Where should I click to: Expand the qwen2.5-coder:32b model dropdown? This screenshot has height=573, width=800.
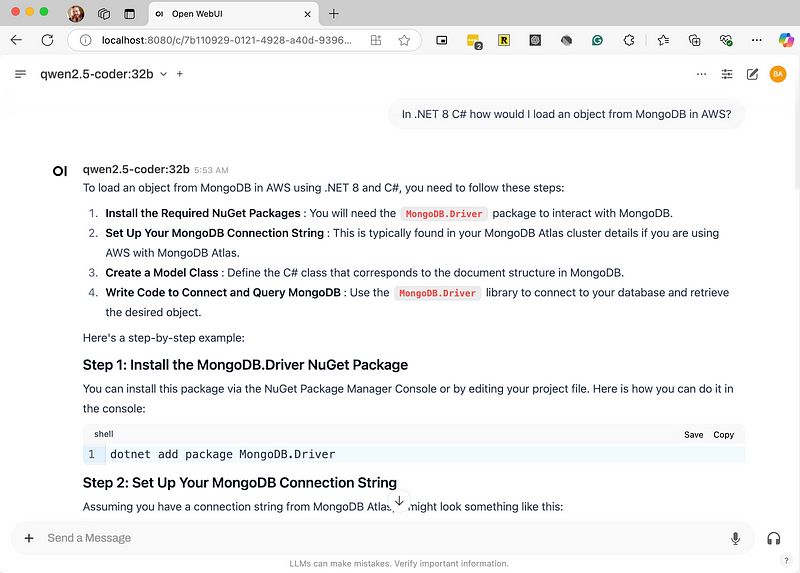(x=164, y=74)
